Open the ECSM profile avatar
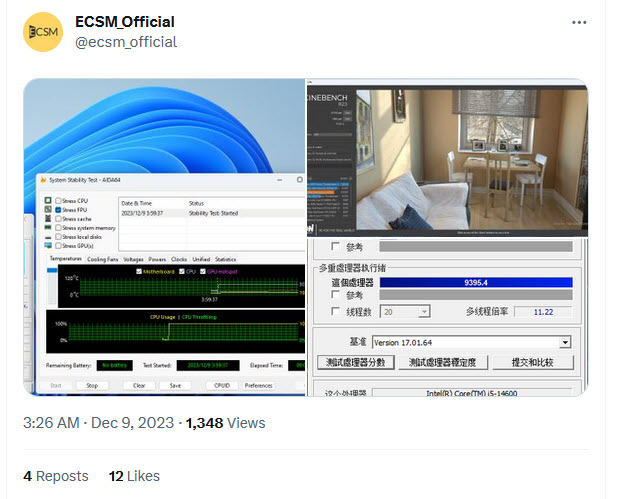This screenshot has height=499, width=618. [x=43, y=32]
